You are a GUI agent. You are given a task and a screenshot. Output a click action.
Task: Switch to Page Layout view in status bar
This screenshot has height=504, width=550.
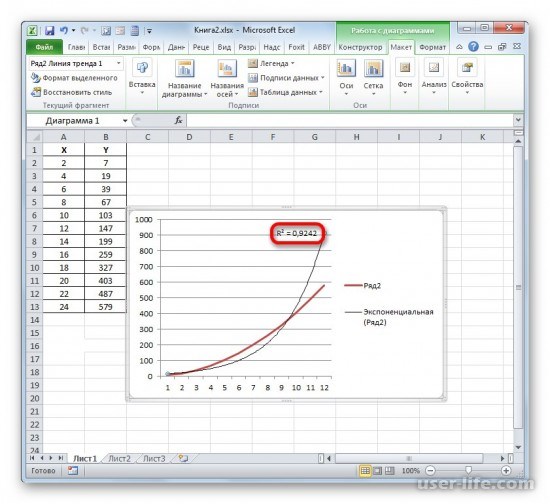[x=377, y=470]
